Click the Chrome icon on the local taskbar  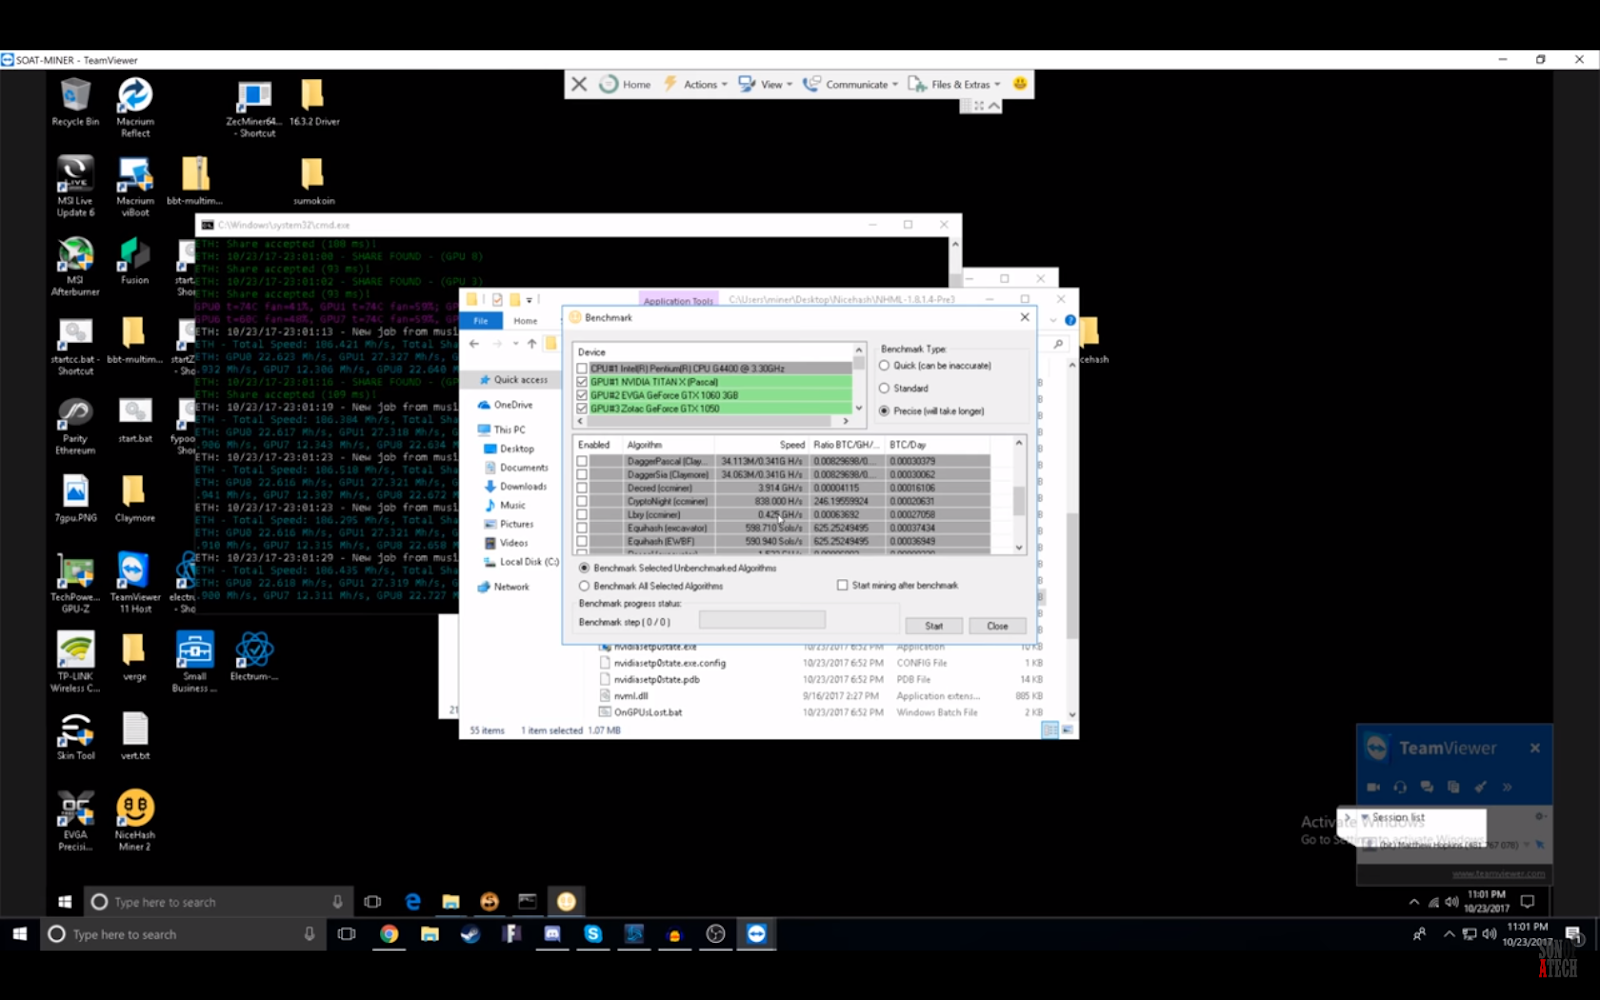389,934
